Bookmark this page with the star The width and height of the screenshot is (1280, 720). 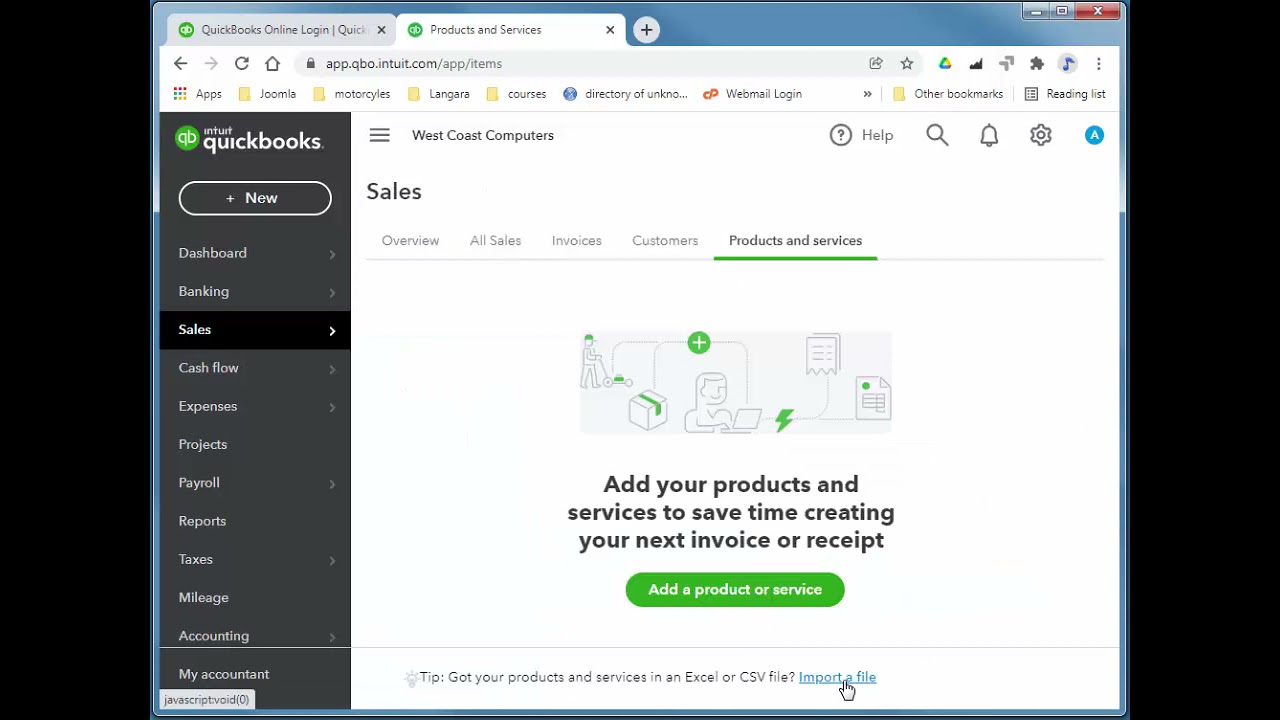tap(907, 63)
